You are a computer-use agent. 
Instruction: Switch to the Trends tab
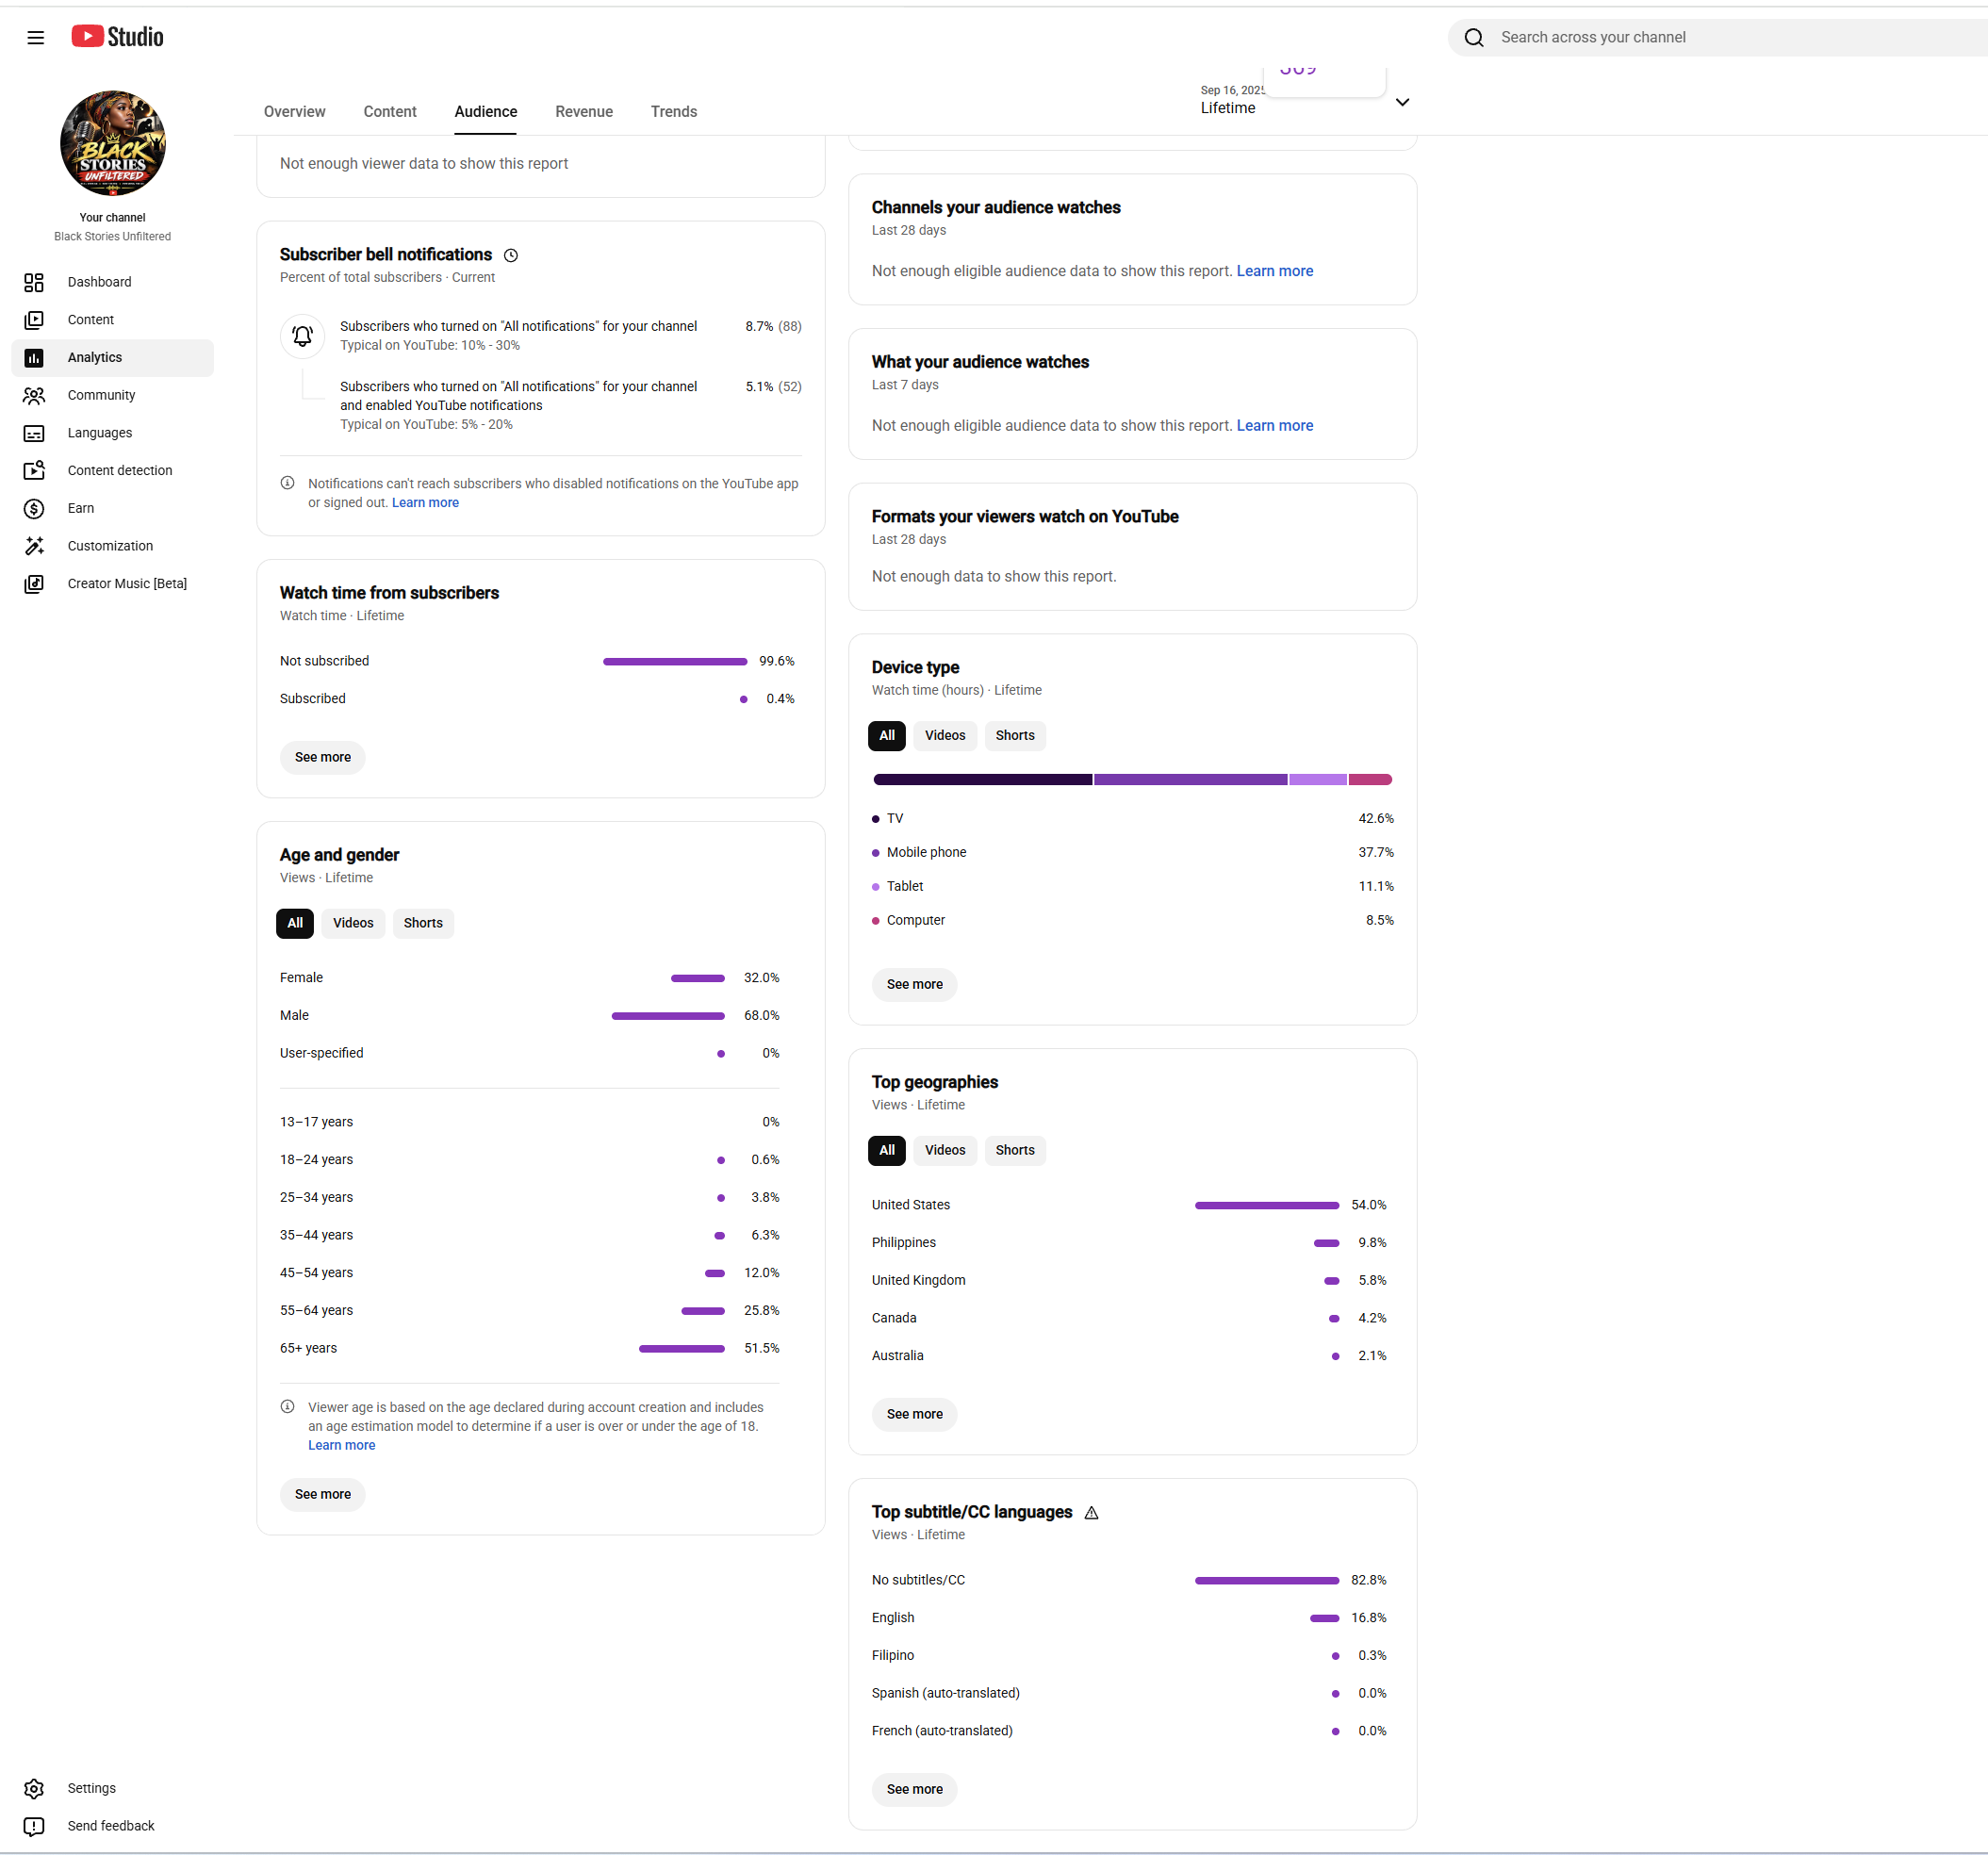674,111
